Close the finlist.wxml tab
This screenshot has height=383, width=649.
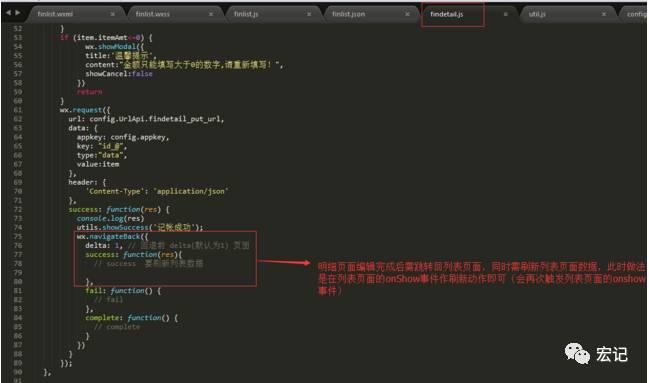click(113, 14)
